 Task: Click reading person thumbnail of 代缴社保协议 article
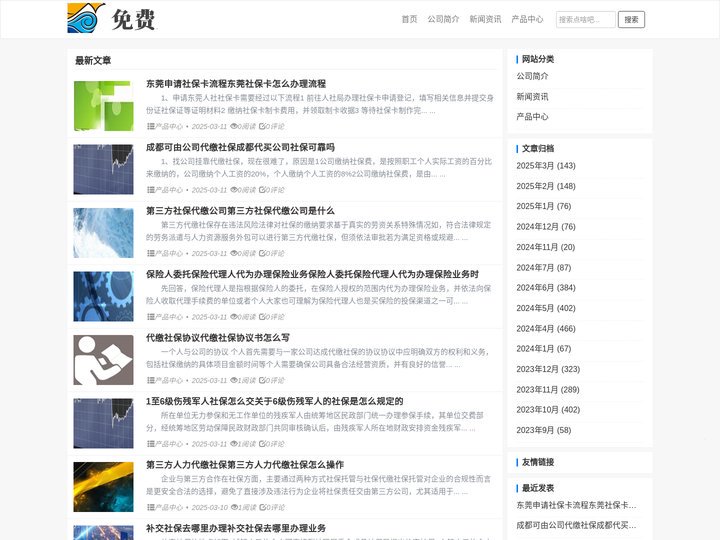click(x=103, y=360)
